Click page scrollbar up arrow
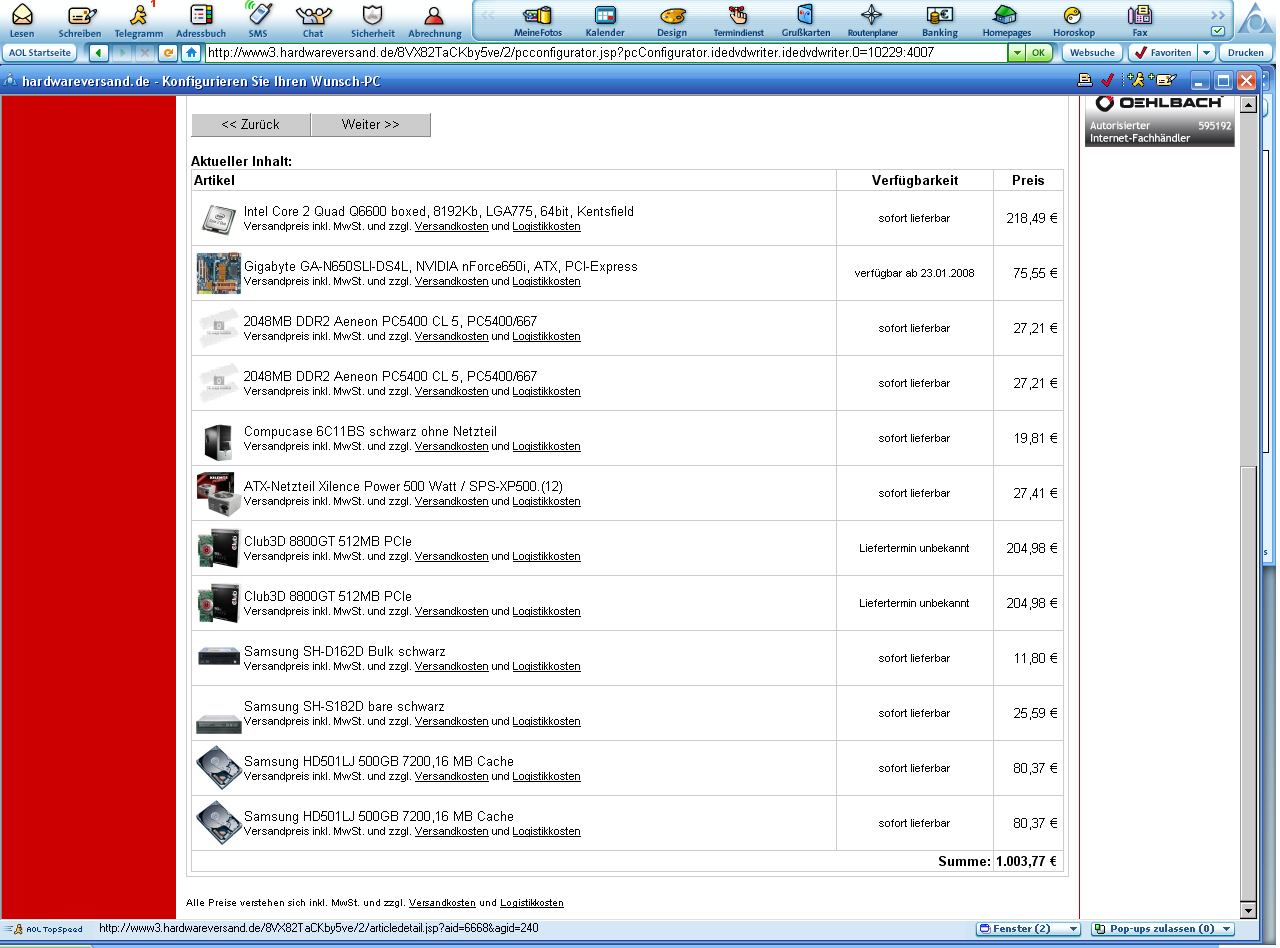Screen dimensions: 1280x948 coord(1247,106)
